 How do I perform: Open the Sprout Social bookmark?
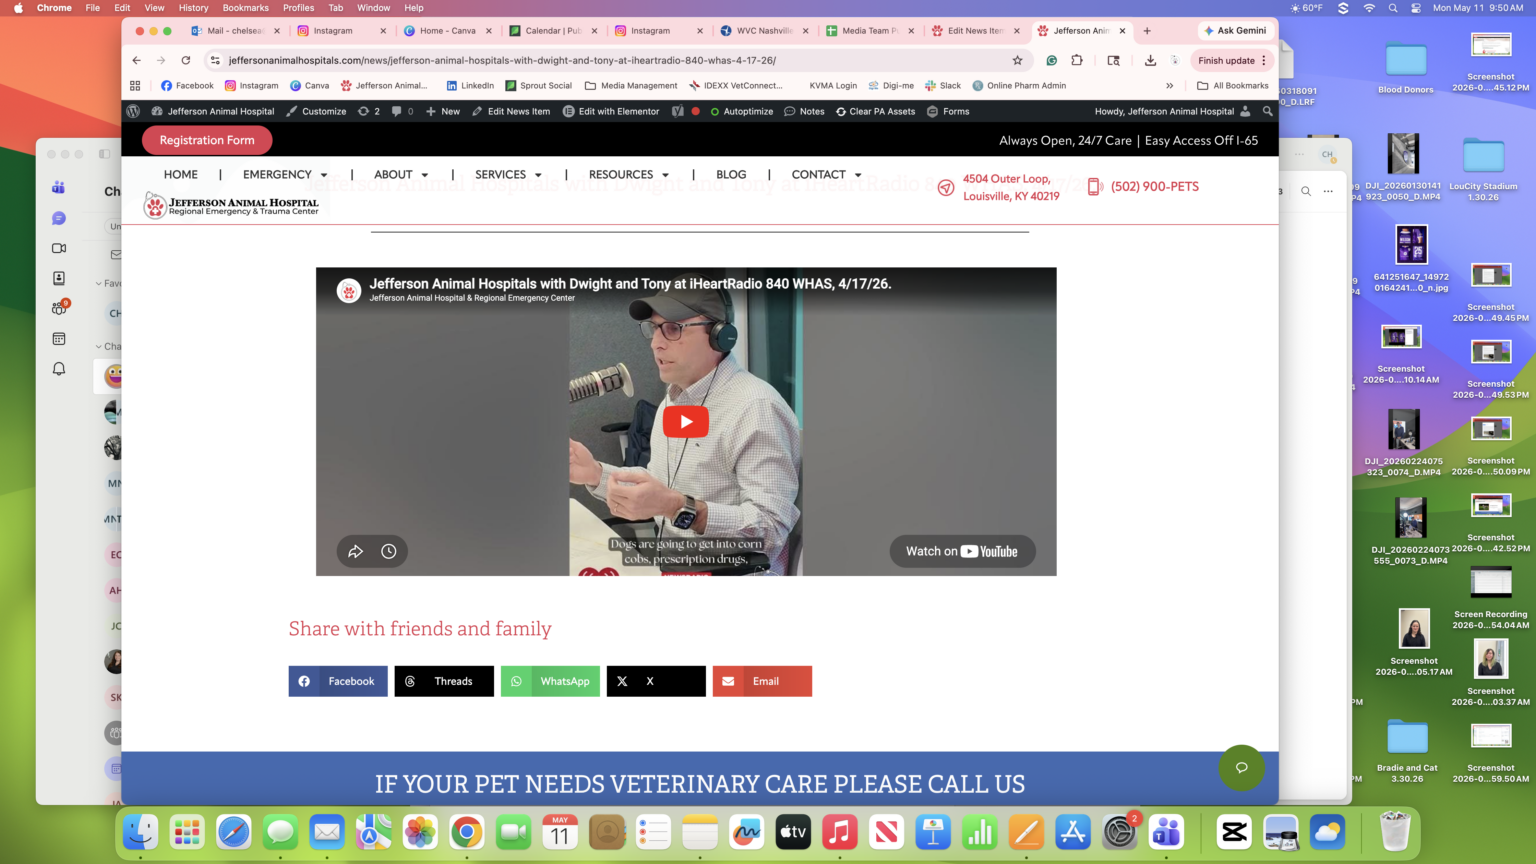538,85
